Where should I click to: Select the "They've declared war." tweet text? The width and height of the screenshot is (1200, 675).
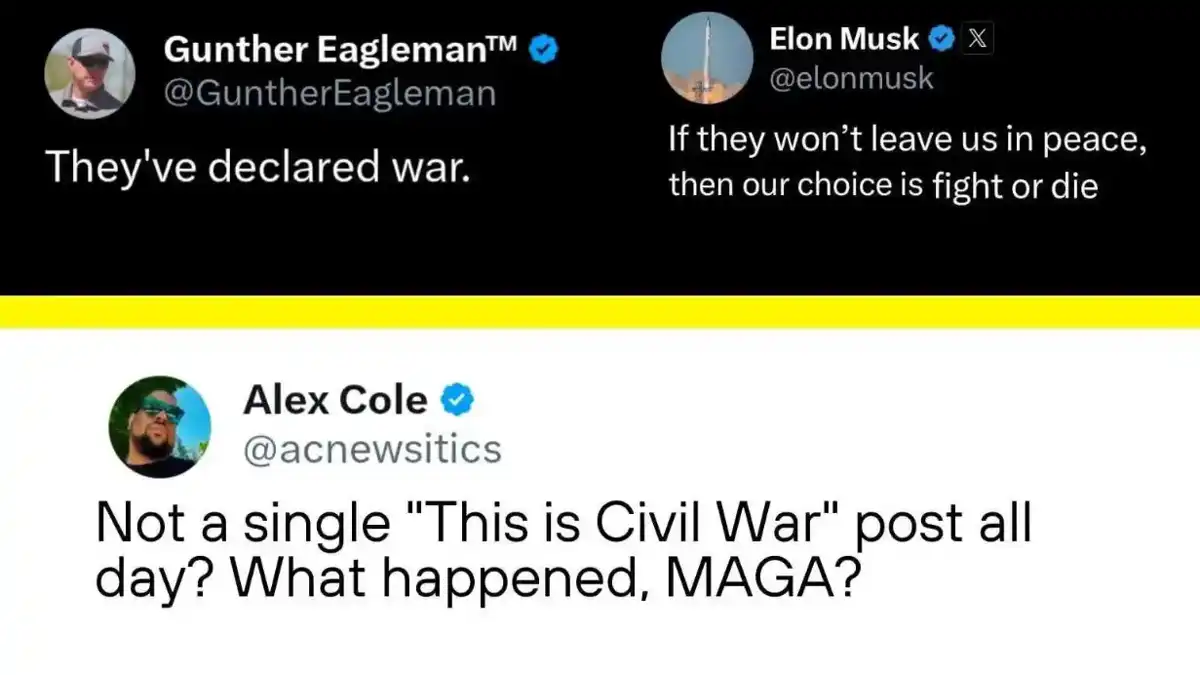click(258, 166)
